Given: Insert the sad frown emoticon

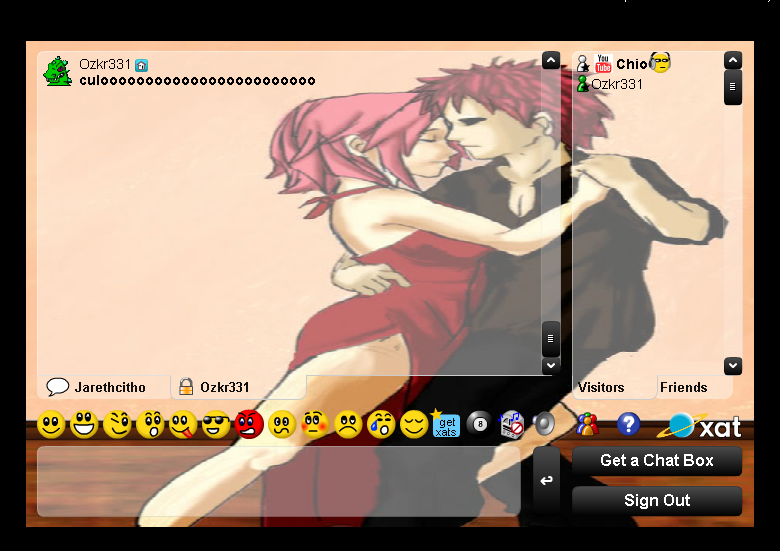Looking at the screenshot, I should (348, 425).
